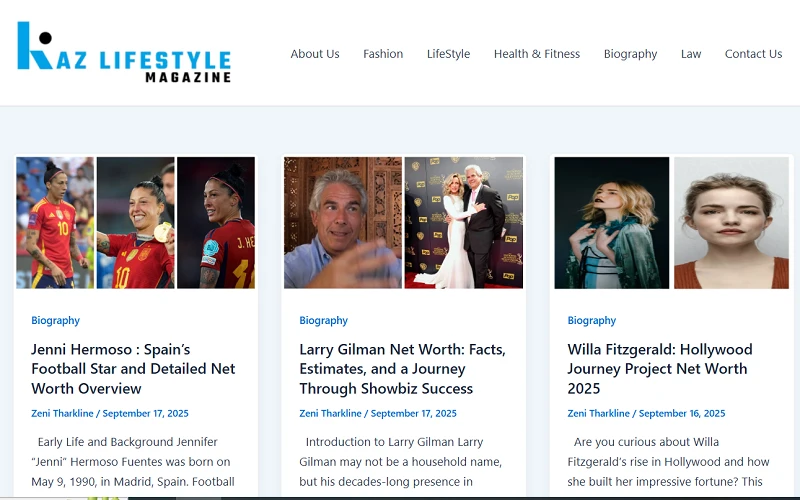Open Willa Fitzgerald Hollywood Journey headline
This screenshot has height=500, width=800.
tap(660, 369)
